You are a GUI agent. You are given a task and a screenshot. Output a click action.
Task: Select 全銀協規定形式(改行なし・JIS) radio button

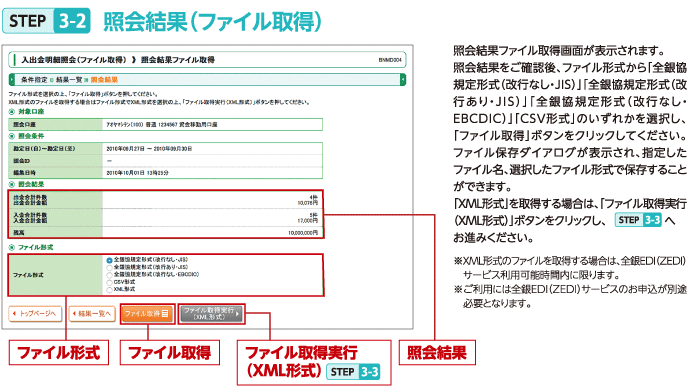(109, 260)
